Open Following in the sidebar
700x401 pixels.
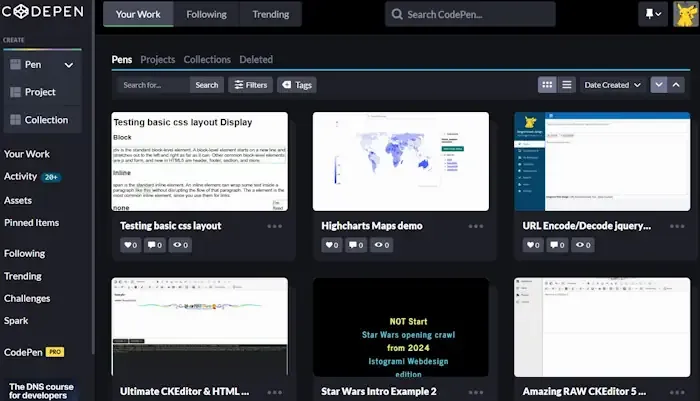tap(25, 254)
